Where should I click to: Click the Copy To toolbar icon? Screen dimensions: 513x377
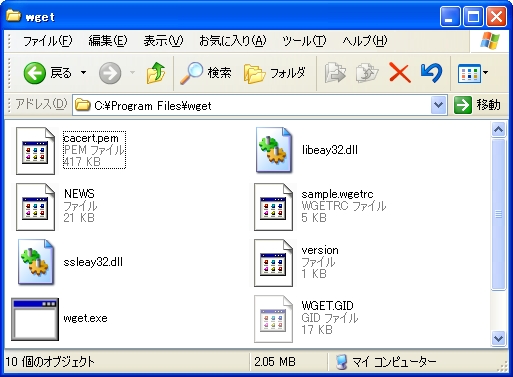367,73
